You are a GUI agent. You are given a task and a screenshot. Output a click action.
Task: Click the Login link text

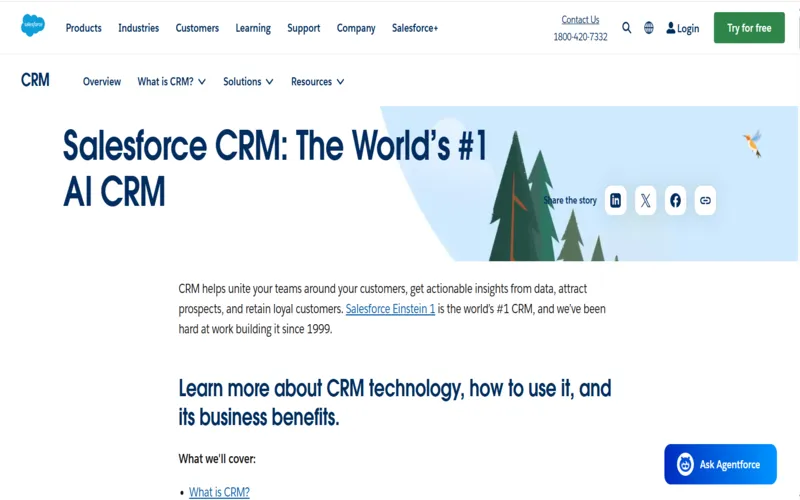tap(688, 29)
